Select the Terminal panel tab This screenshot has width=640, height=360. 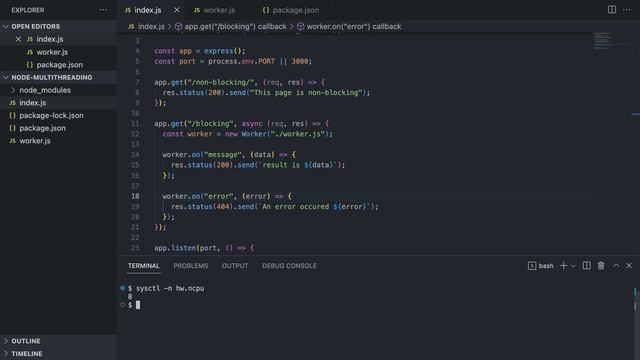(x=144, y=266)
